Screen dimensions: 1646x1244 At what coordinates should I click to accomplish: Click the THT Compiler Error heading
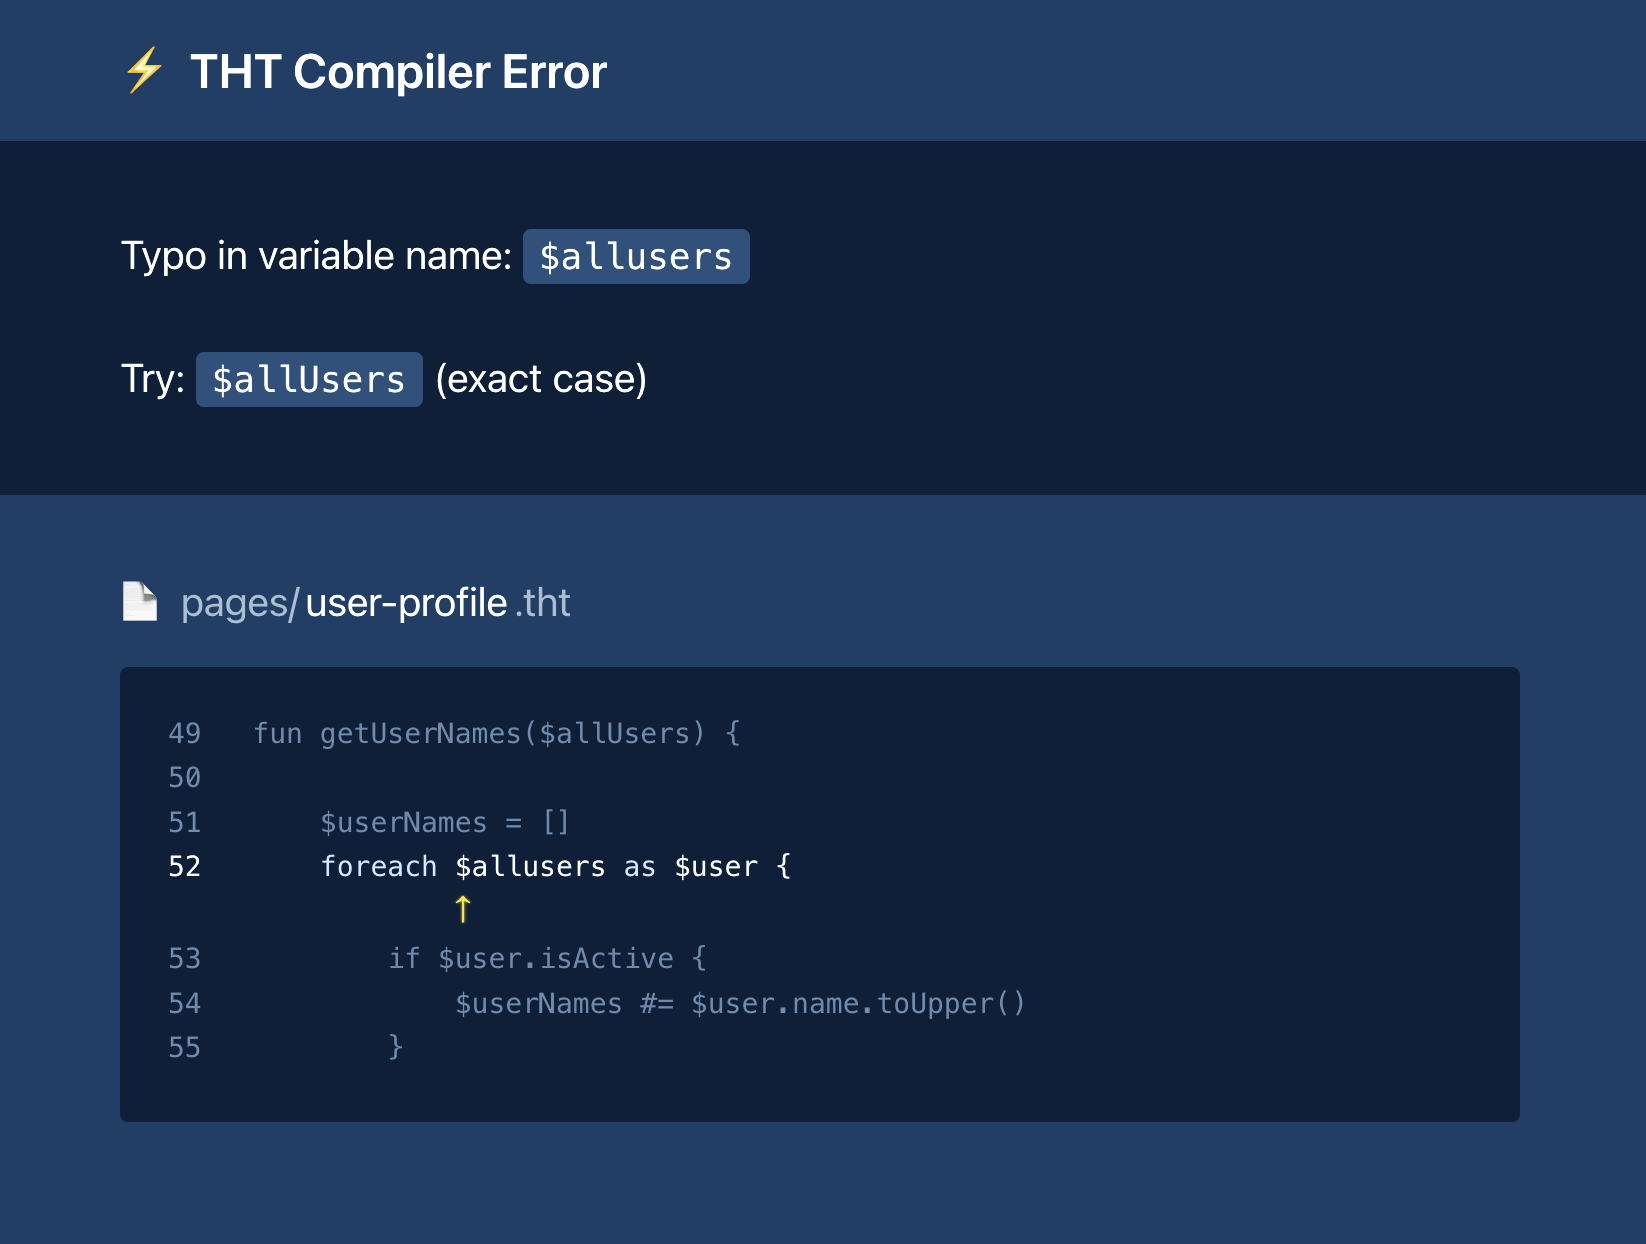(x=398, y=72)
